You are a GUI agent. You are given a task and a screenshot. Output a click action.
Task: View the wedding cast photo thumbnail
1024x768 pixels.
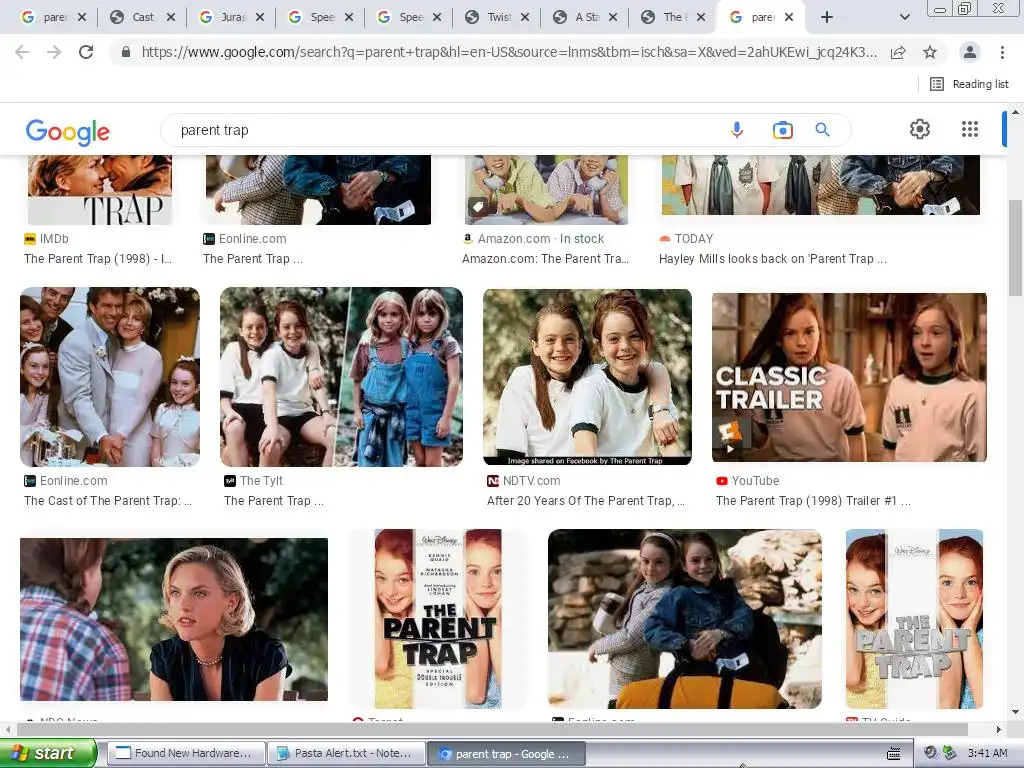pyautogui.click(x=110, y=377)
